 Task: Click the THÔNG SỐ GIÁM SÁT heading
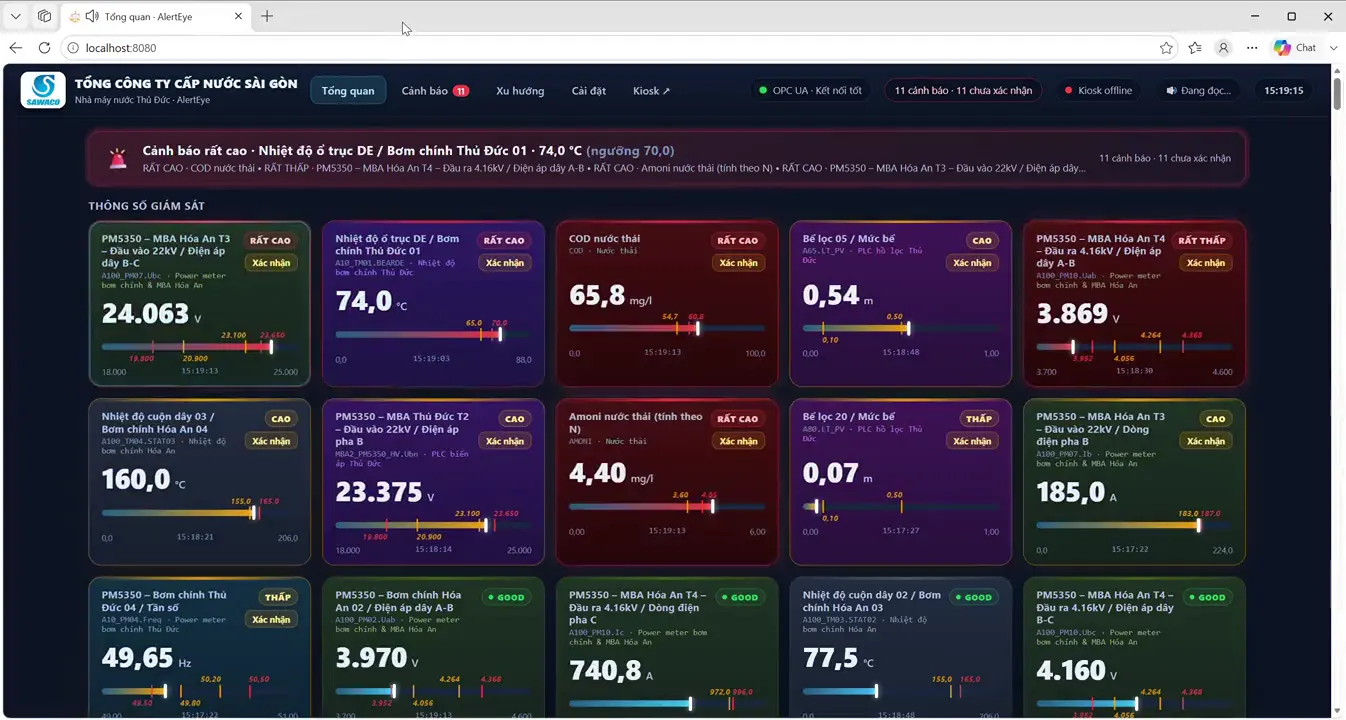(x=146, y=206)
